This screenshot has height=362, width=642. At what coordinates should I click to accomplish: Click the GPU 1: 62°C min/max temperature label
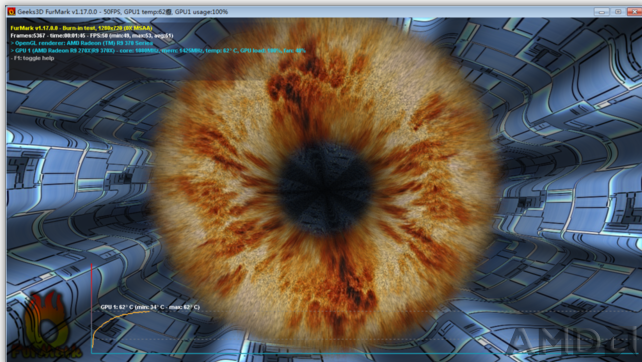(150, 307)
